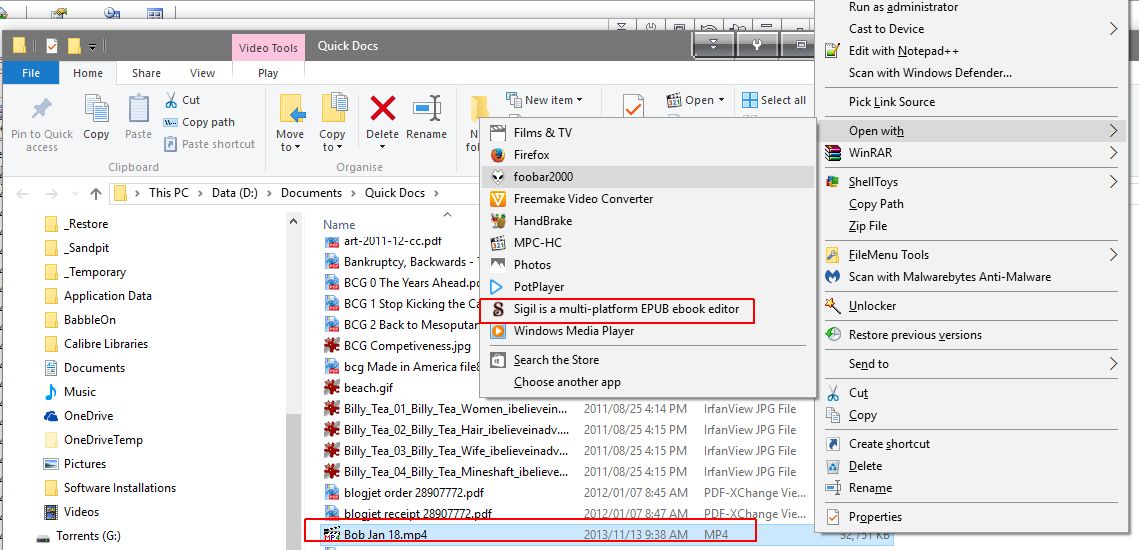1139x550 pixels.
Task: Click Restore previous versions icon
Action: pyautogui.click(x=833, y=335)
